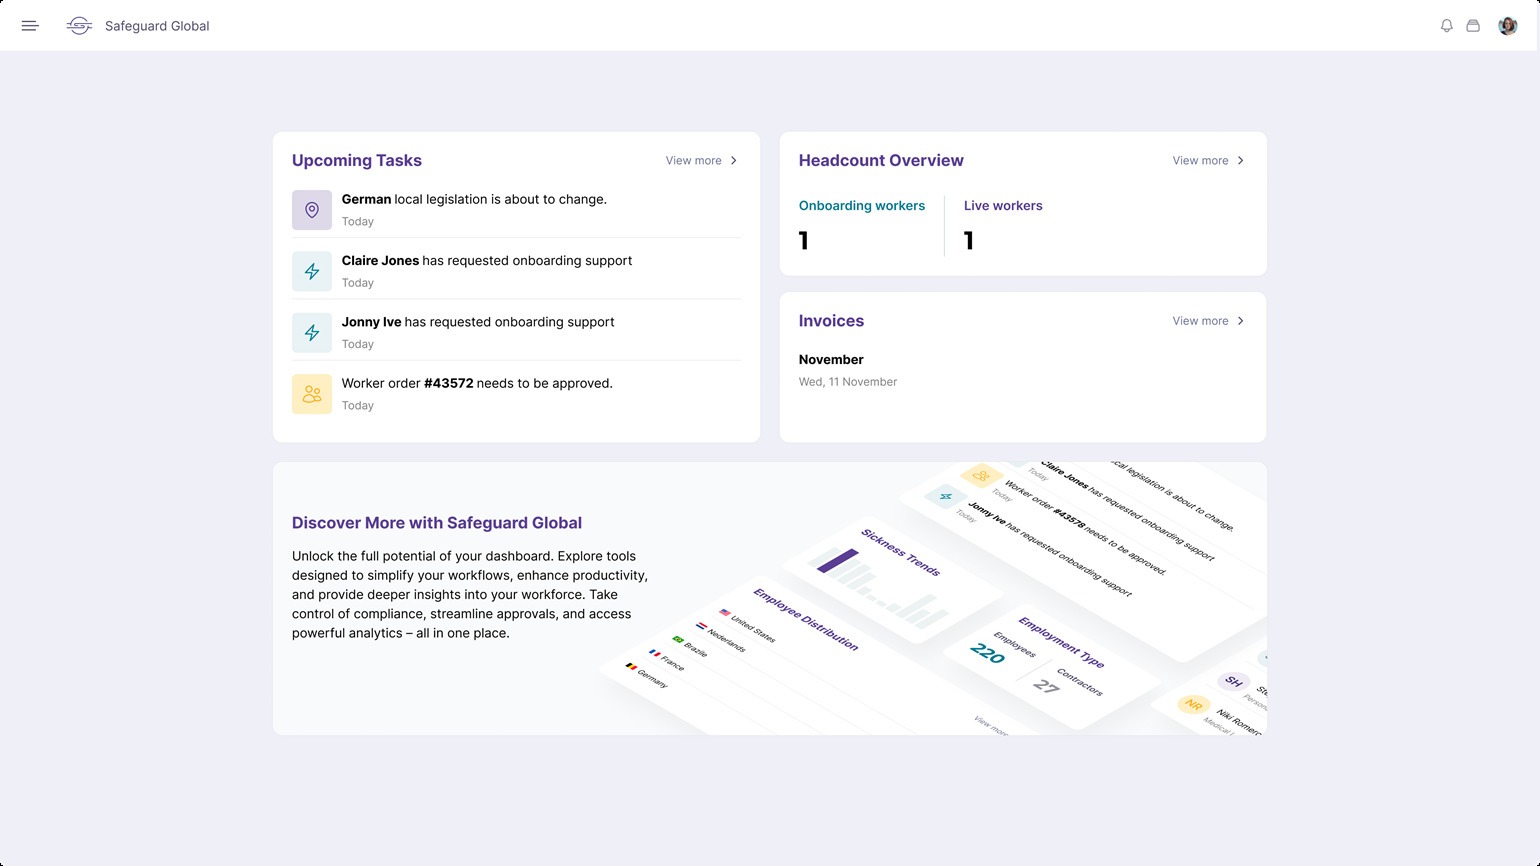Expand Upcoming Tasks via its chevron
1540x866 pixels.
732,160
